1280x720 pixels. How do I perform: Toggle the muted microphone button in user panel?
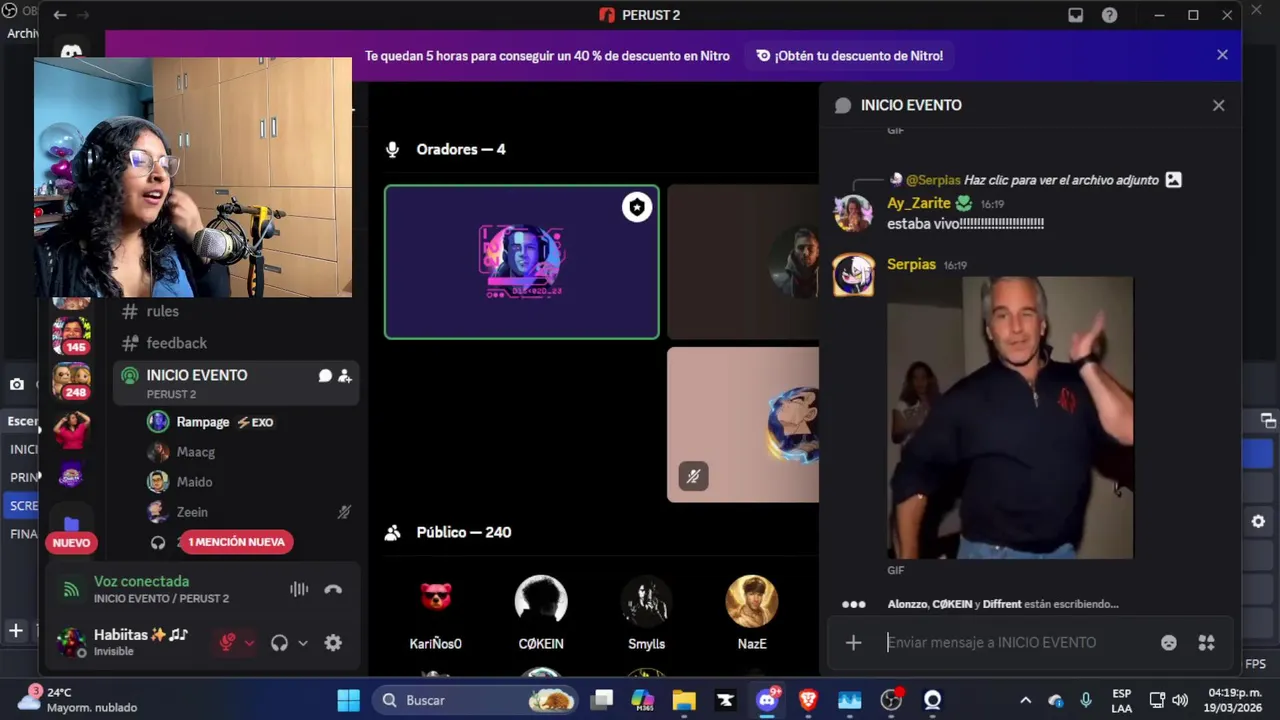(227, 643)
